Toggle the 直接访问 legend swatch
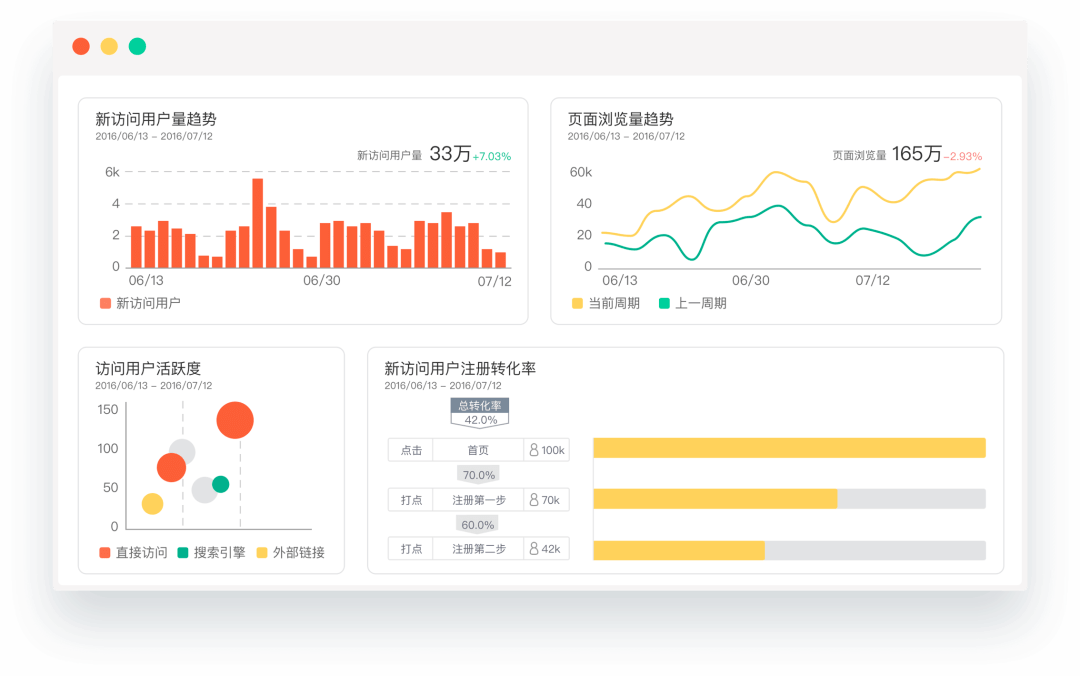Screen dimensions: 1080x676 pos(105,553)
